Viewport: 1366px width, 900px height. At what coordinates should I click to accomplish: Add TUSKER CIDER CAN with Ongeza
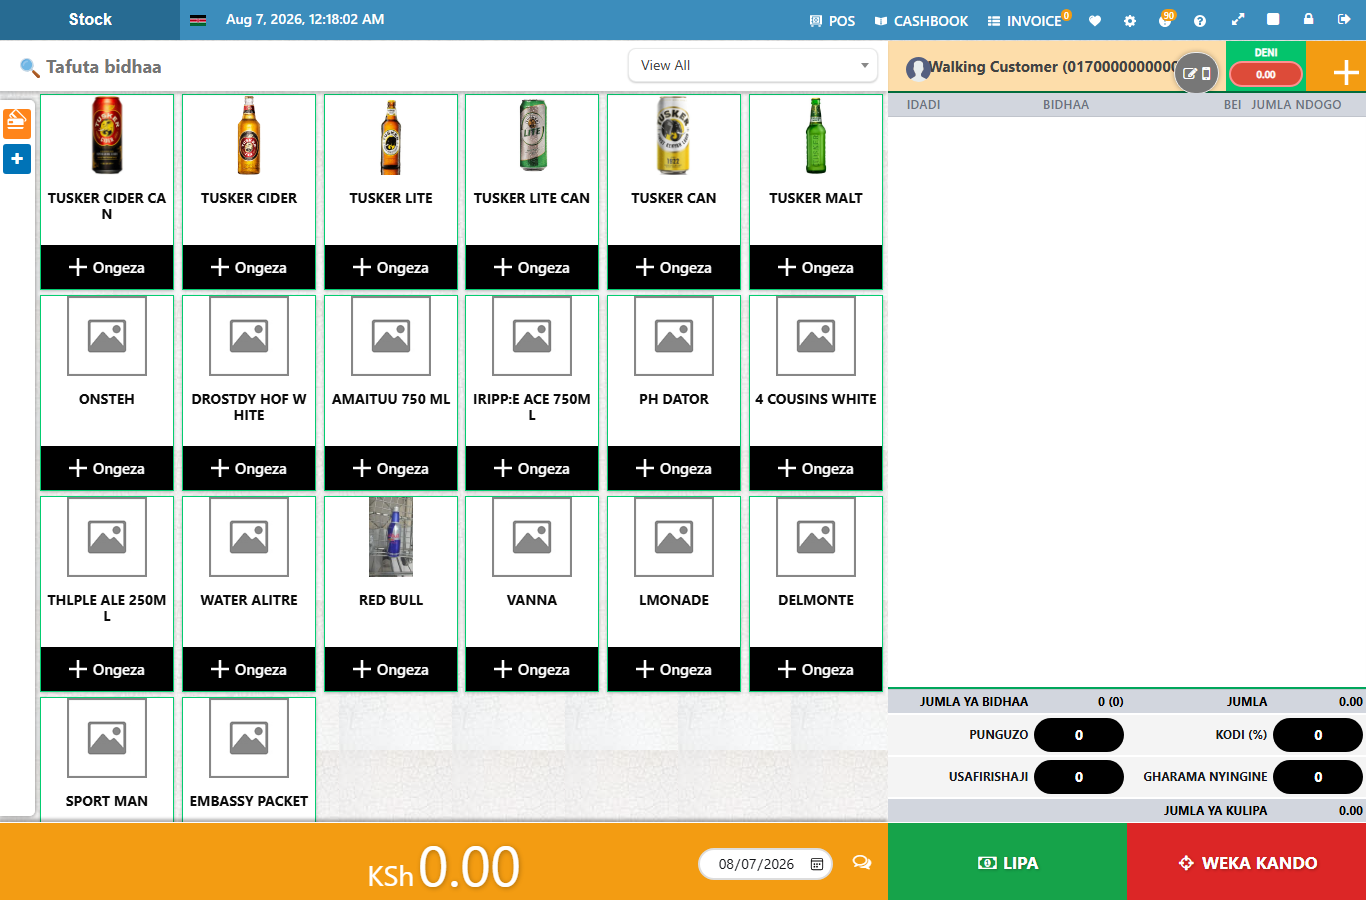point(107,267)
